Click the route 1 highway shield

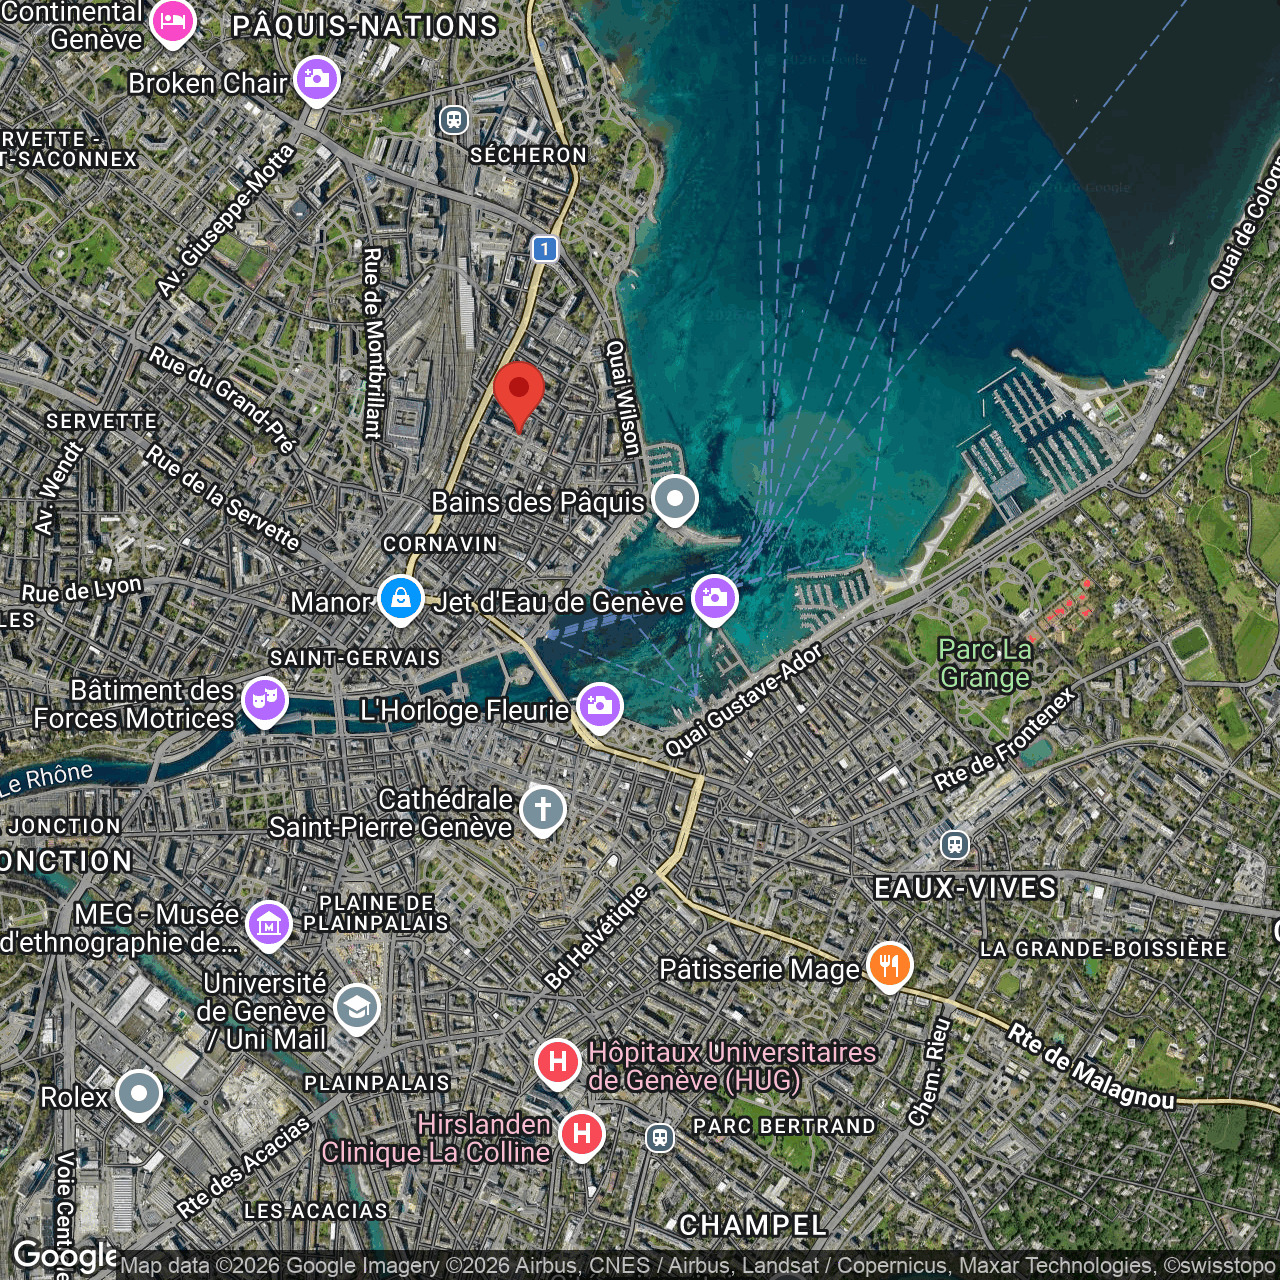point(544,248)
